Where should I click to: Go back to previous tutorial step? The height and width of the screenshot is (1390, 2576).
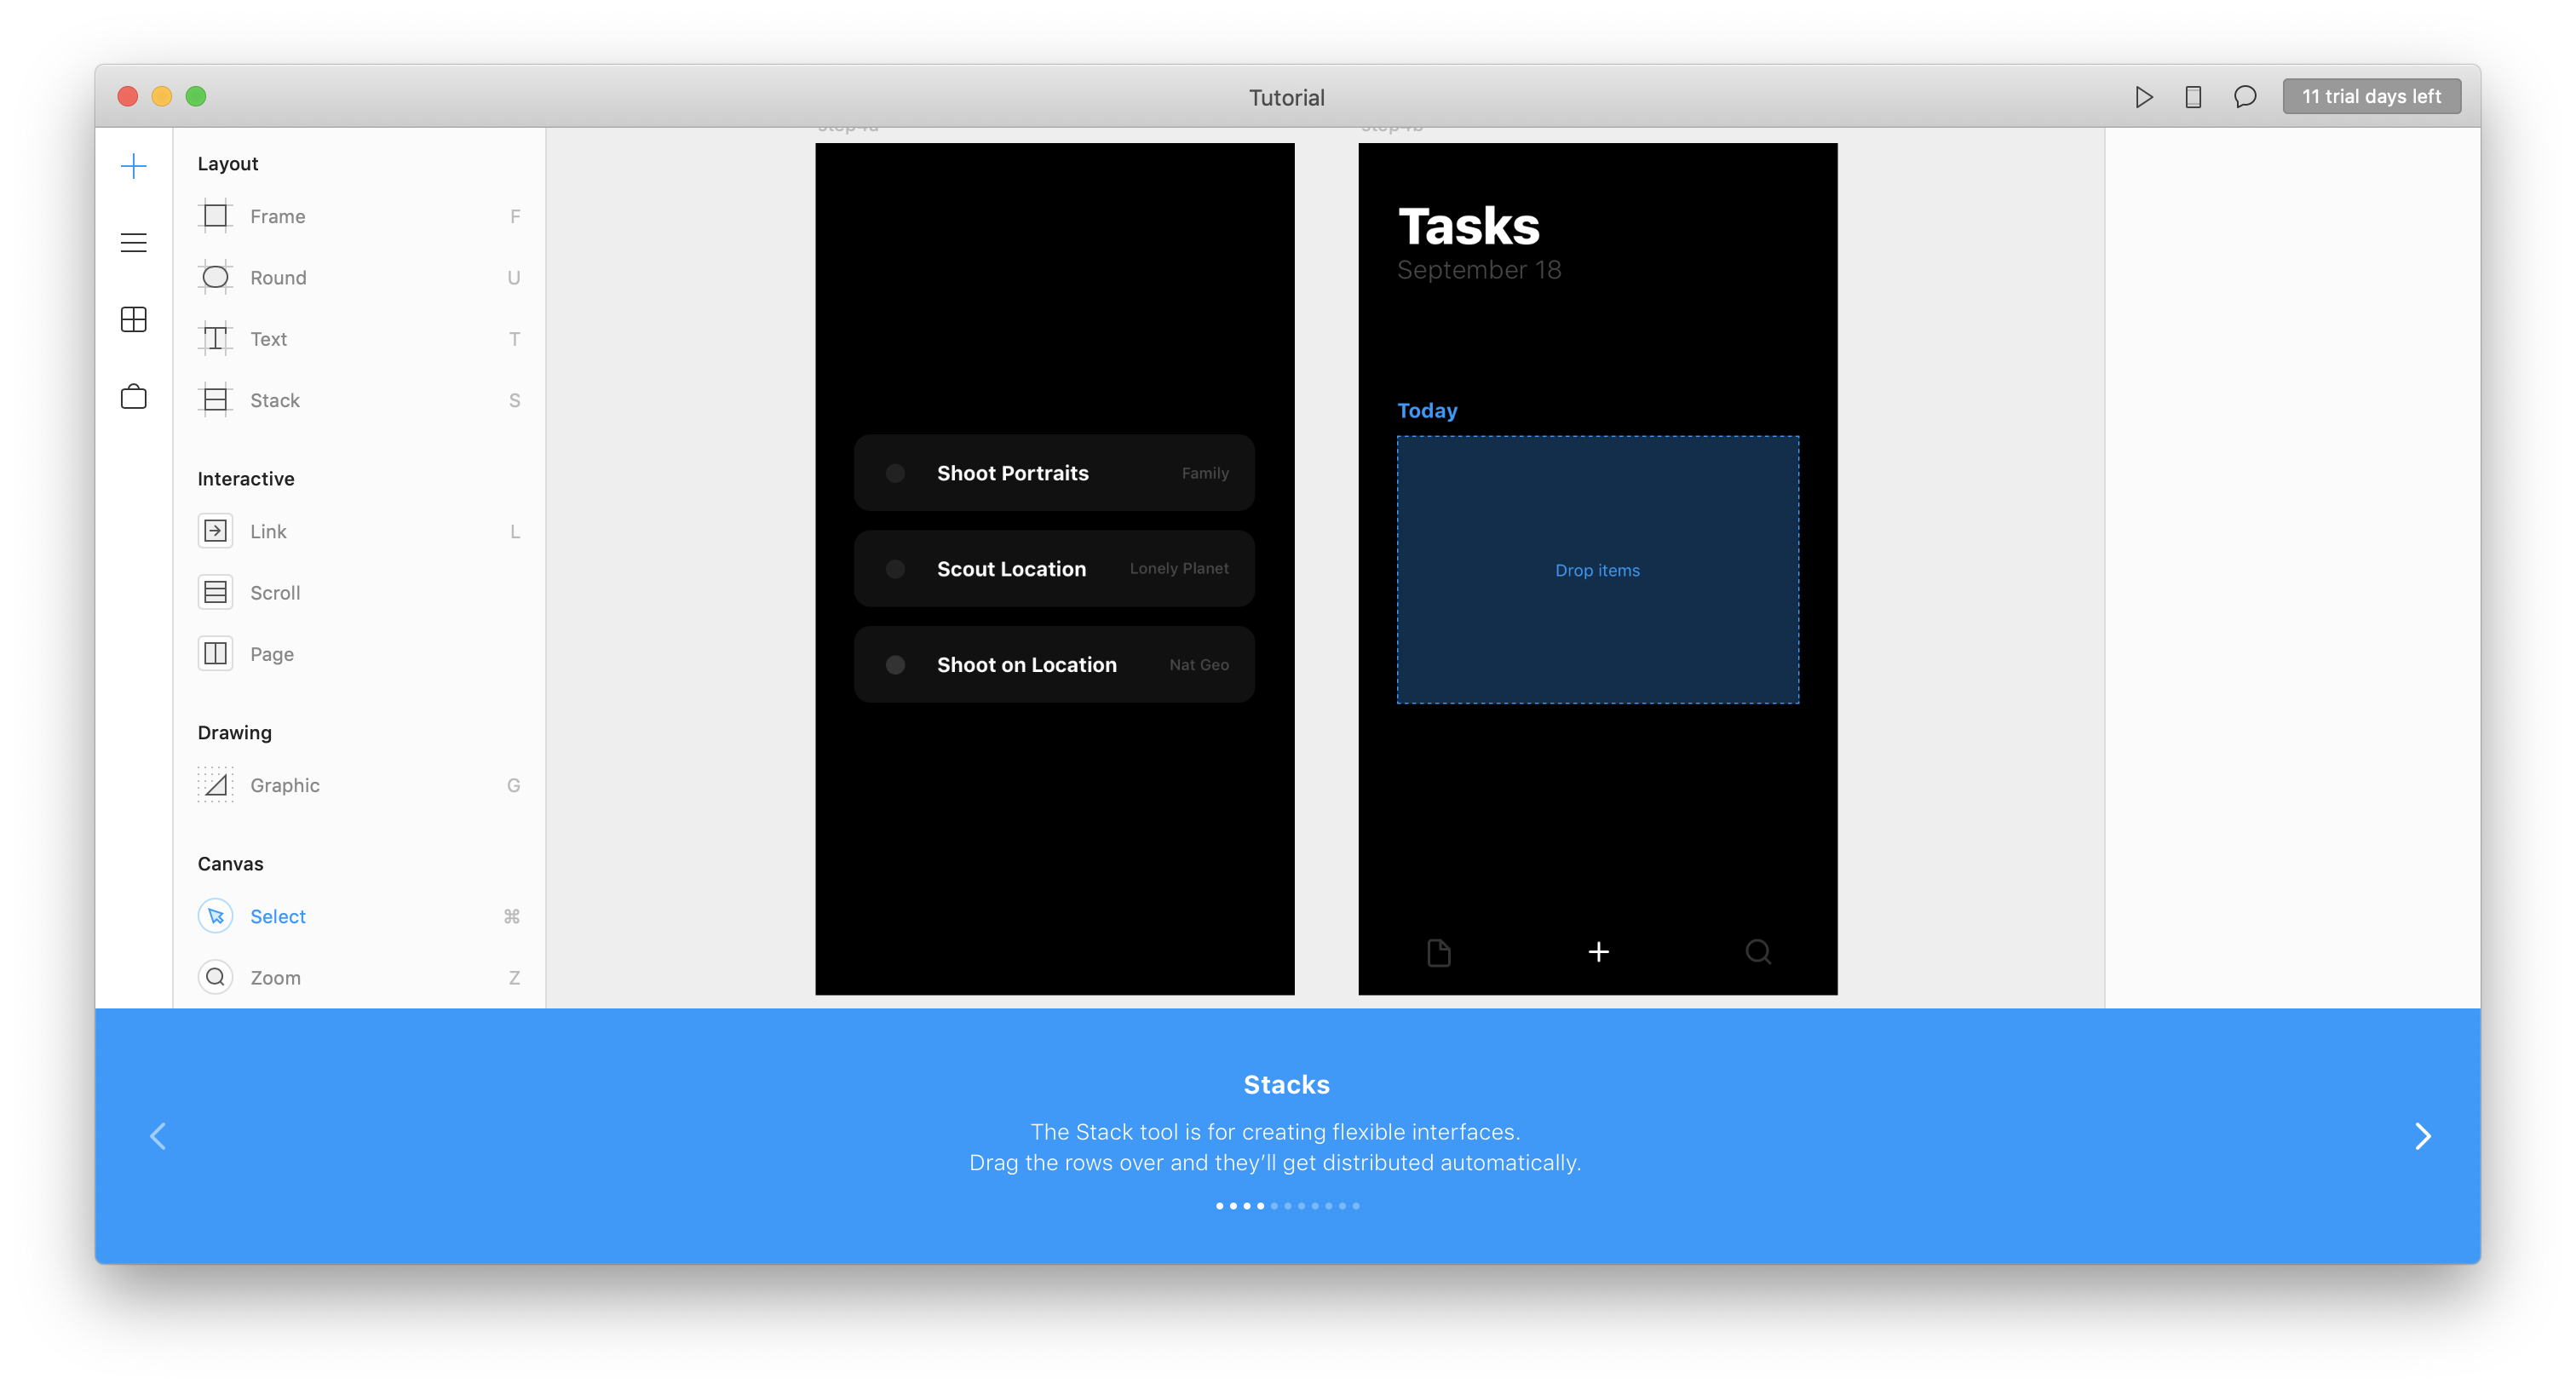(x=158, y=1136)
